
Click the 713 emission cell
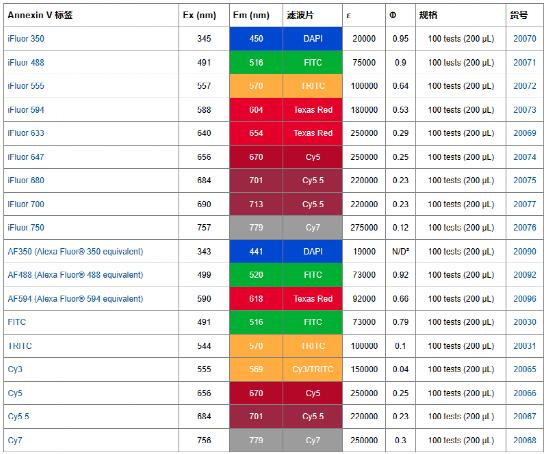tap(256, 204)
